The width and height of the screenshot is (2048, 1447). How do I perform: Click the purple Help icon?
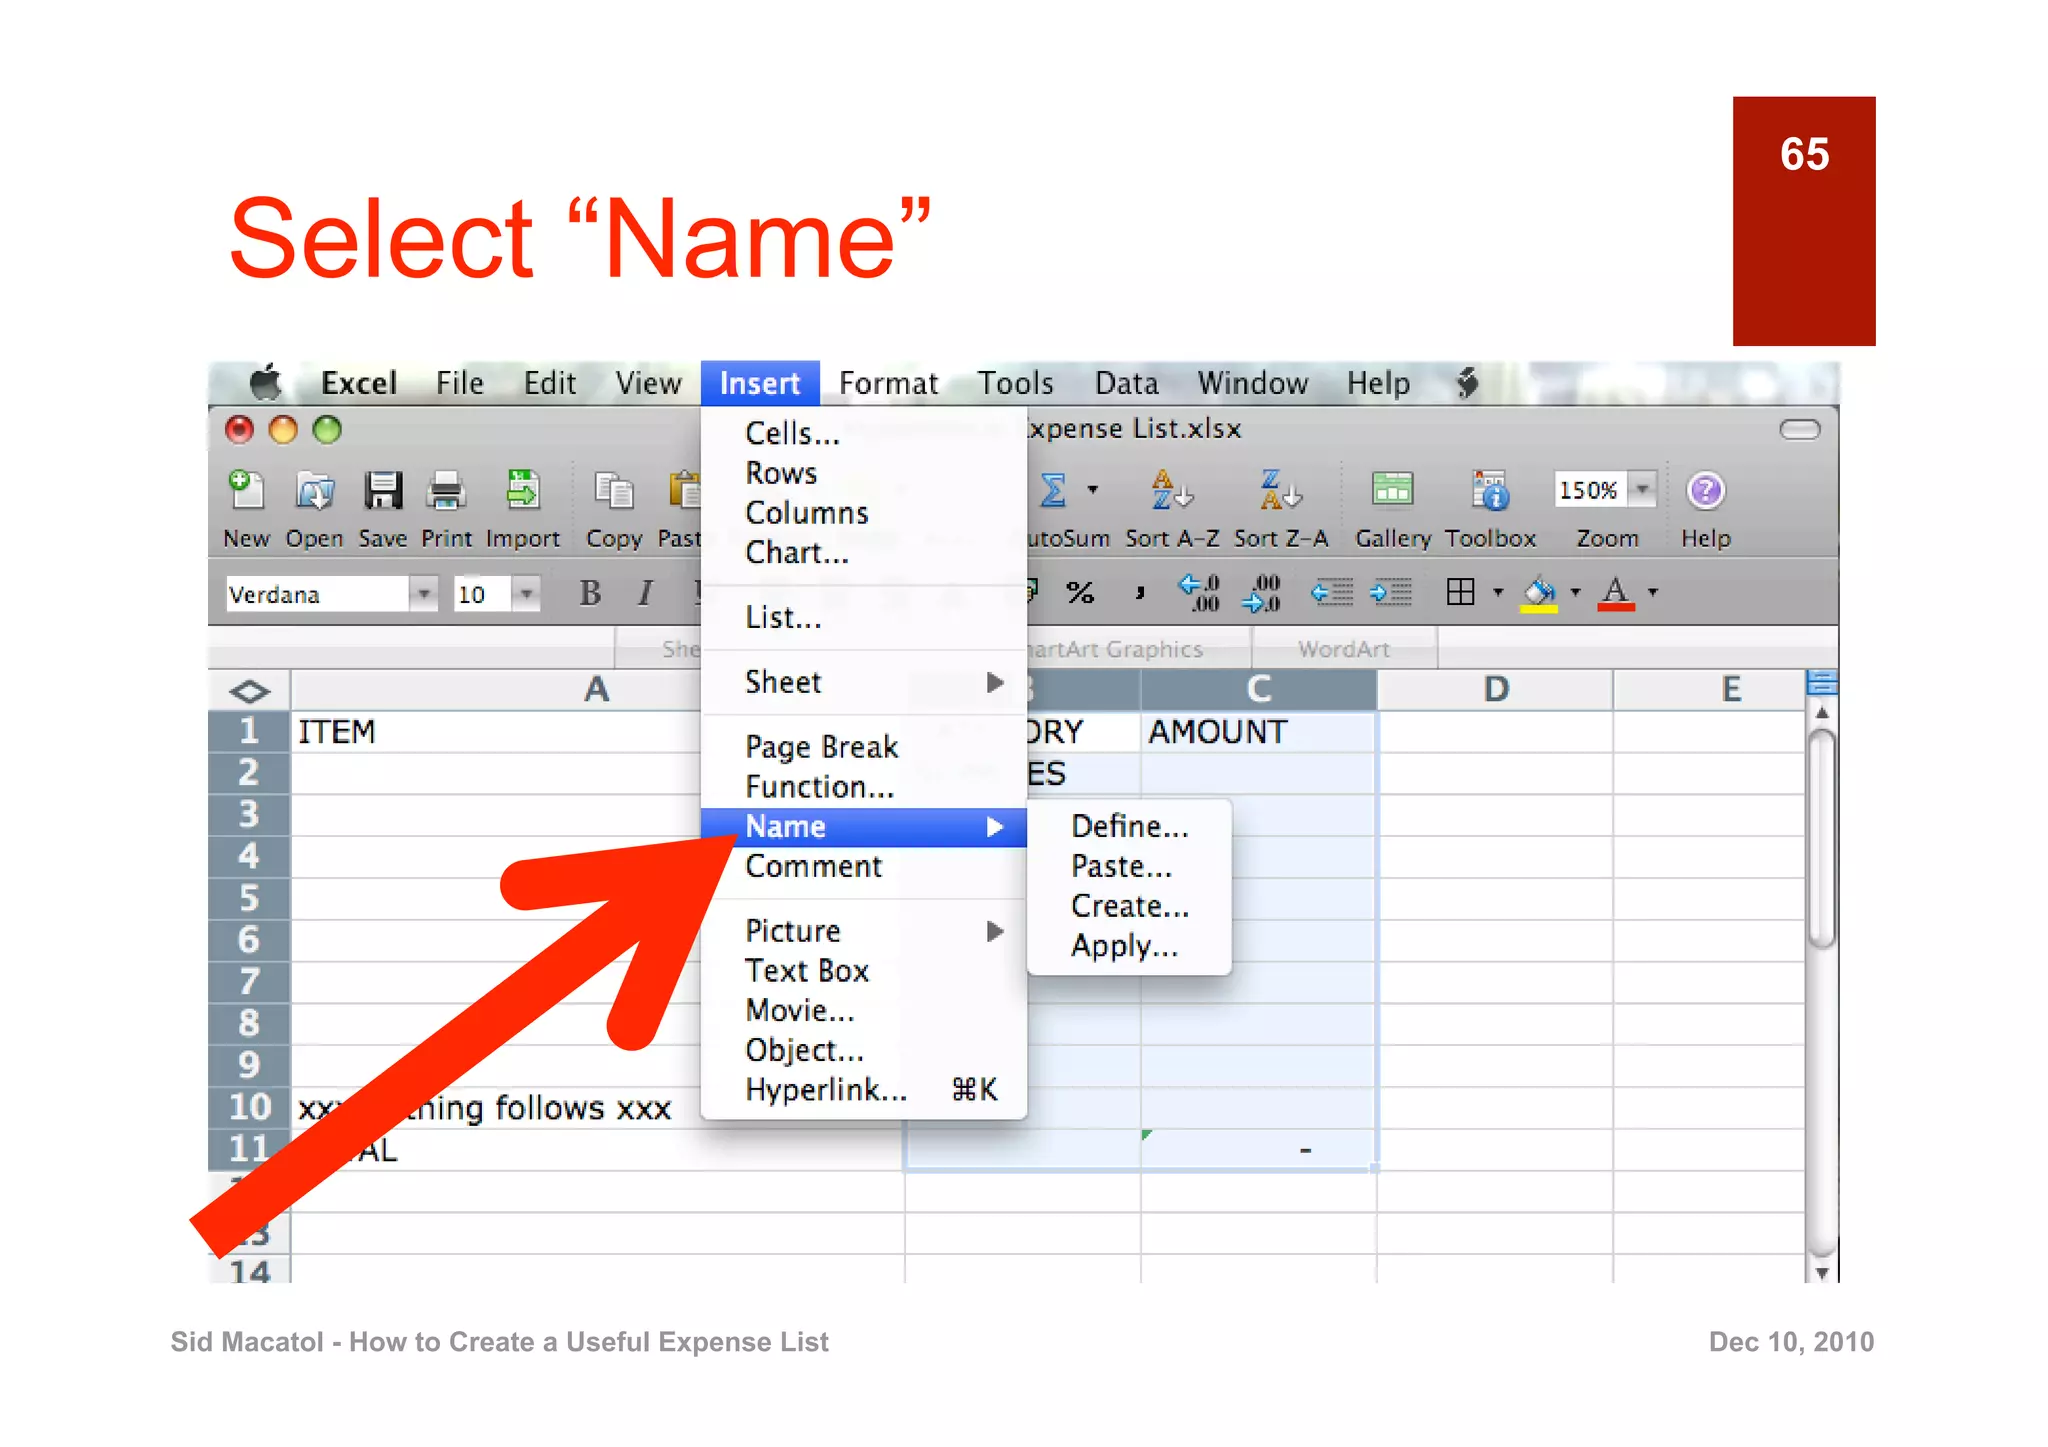pos(1705,490)
